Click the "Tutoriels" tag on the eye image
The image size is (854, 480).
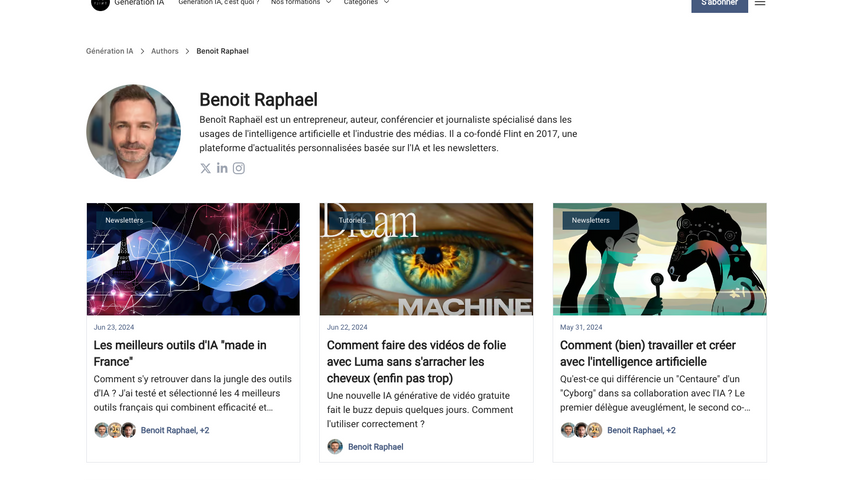pos(352,220)
